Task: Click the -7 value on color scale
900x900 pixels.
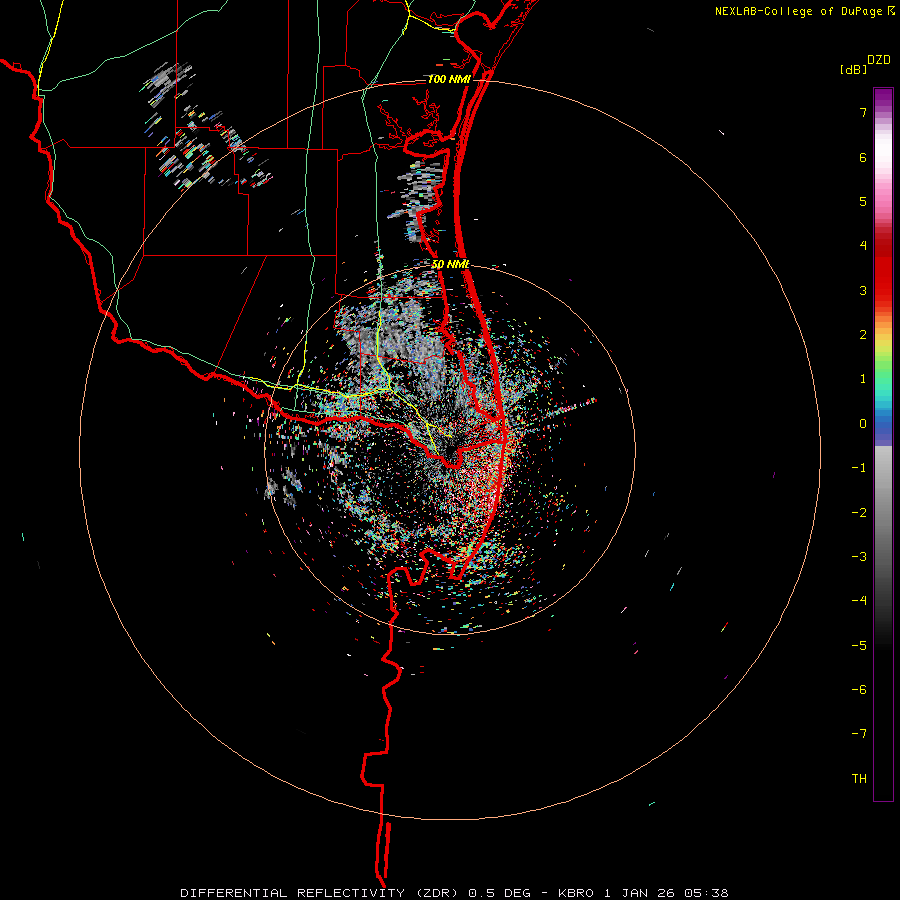Action: pos(859,734)
